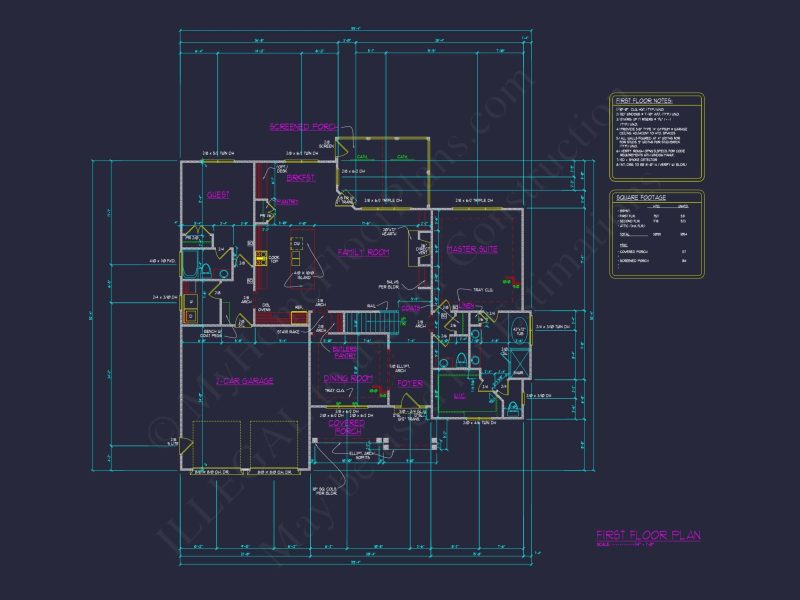
Task: Select the W.I.C. closet label
Action: 459,396
